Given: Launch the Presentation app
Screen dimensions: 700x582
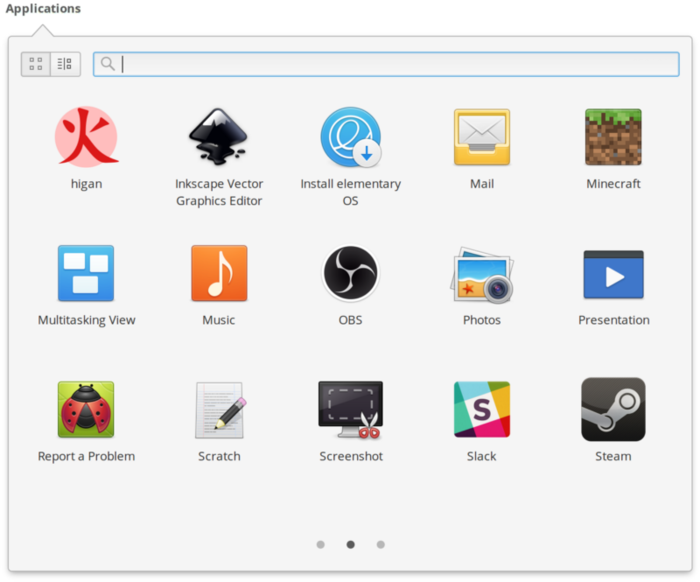Looking at the screenshot, I should [613, 274].
